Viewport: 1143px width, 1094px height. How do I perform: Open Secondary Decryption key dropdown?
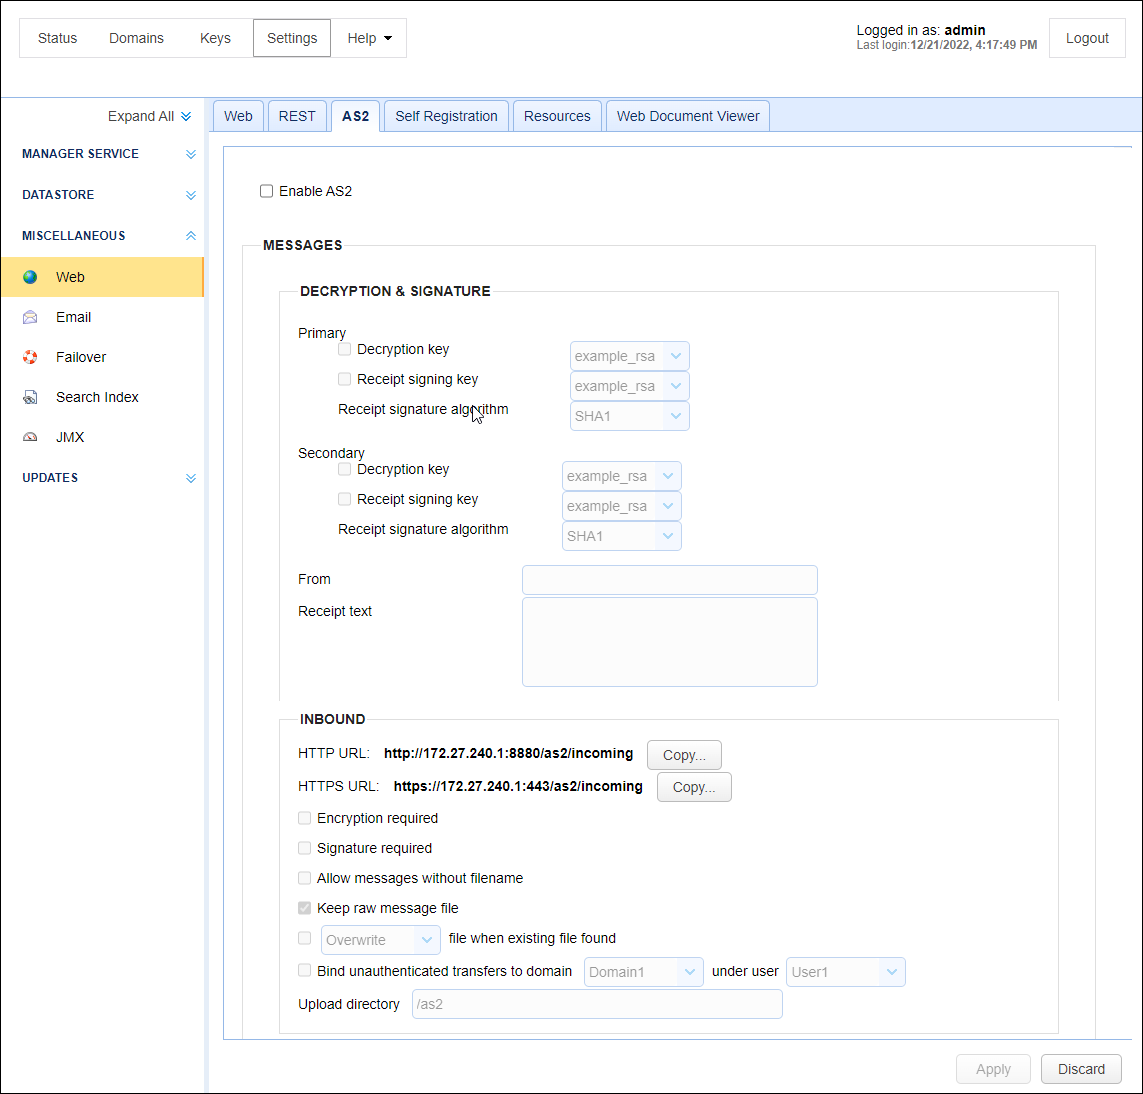coord(622,476)
